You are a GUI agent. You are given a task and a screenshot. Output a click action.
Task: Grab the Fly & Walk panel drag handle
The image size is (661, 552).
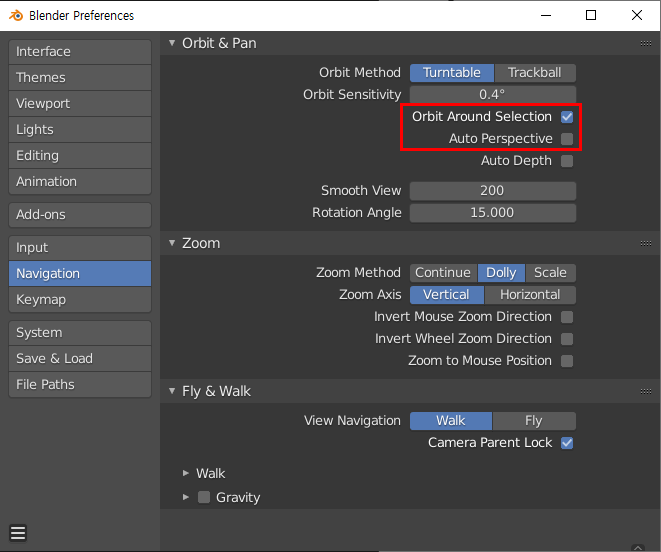[x=645, y=391]
